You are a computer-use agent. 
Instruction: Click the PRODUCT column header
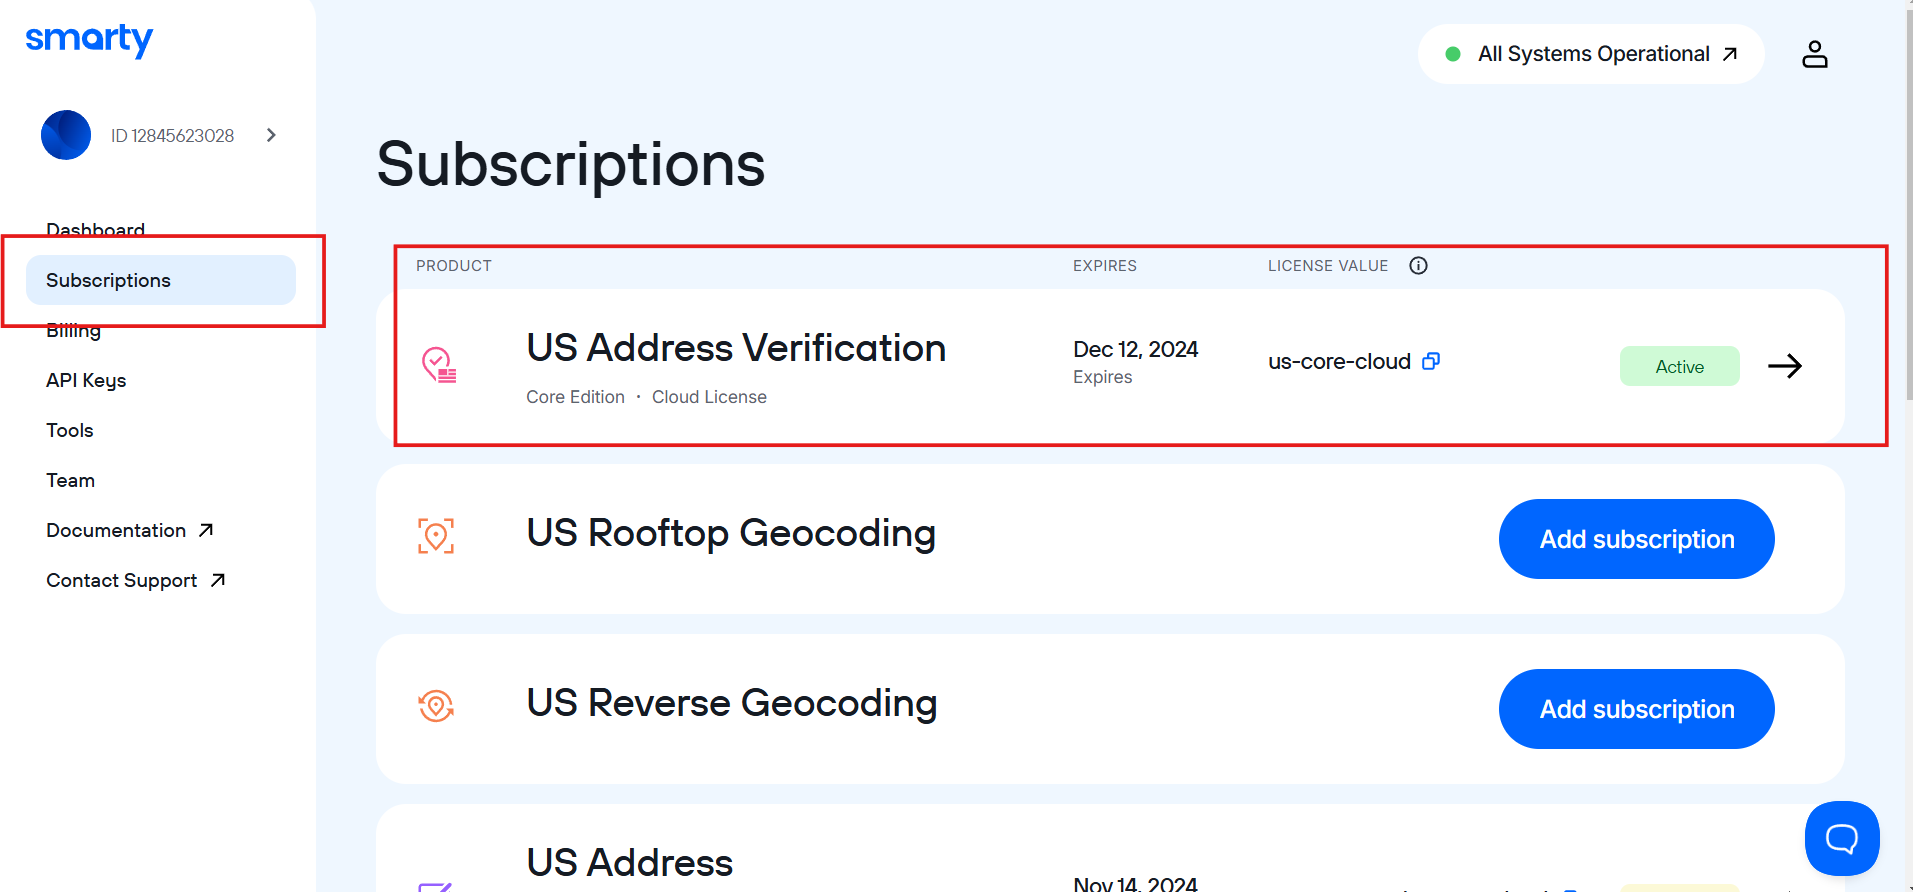coord(454,266)
